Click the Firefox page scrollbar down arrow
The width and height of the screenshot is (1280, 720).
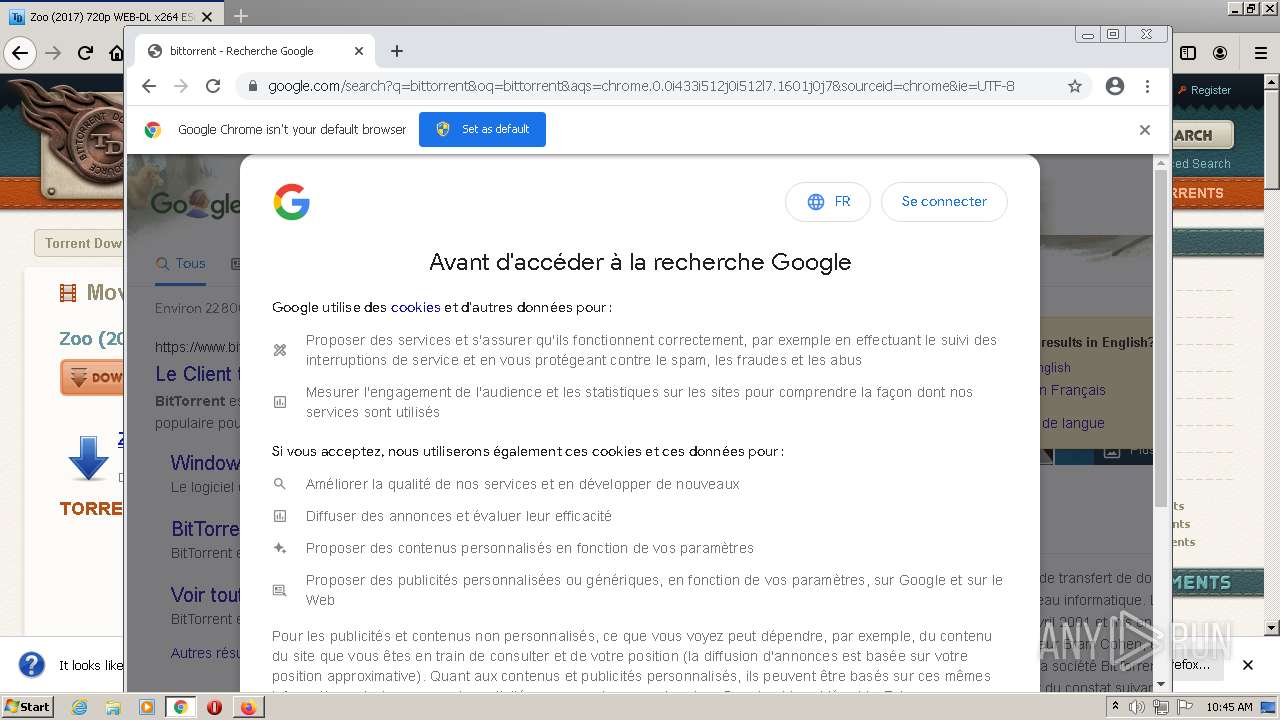(x=1272, y=628)
